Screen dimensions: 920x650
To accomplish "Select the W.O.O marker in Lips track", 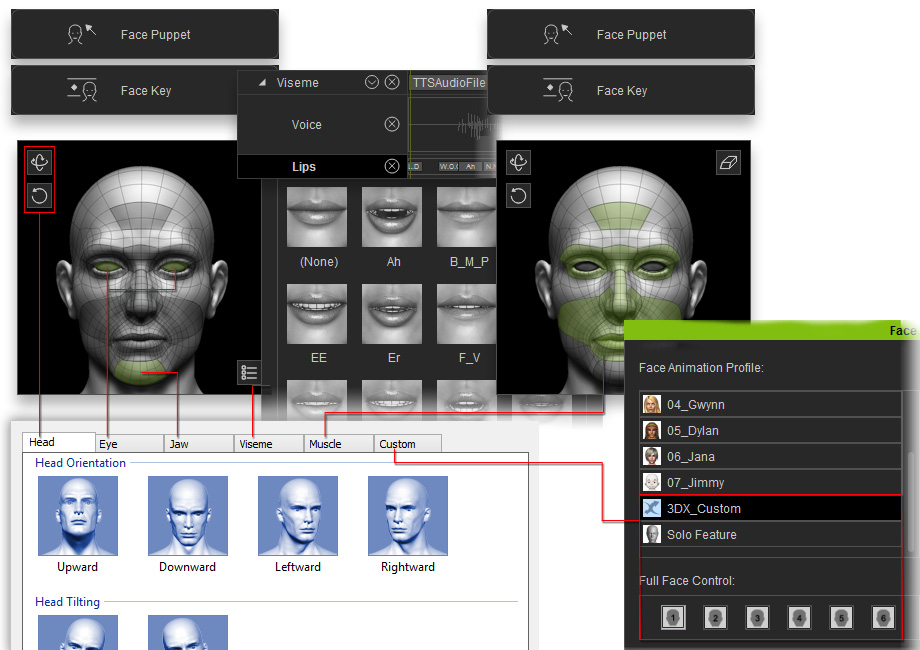I will coord(449,167).
